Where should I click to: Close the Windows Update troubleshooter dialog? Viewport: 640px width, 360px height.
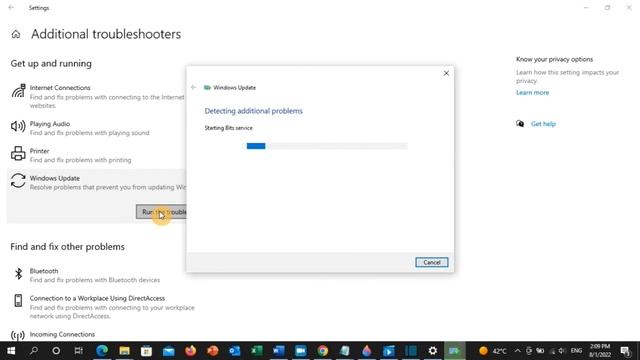pyautogui.click(x=446, y=73)
